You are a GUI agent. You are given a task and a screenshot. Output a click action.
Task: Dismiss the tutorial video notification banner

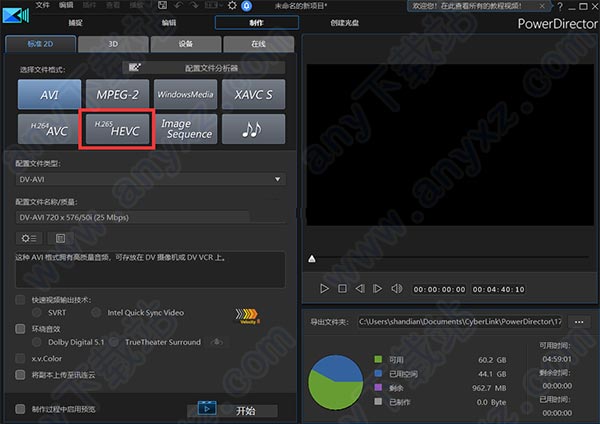[542, 6]
